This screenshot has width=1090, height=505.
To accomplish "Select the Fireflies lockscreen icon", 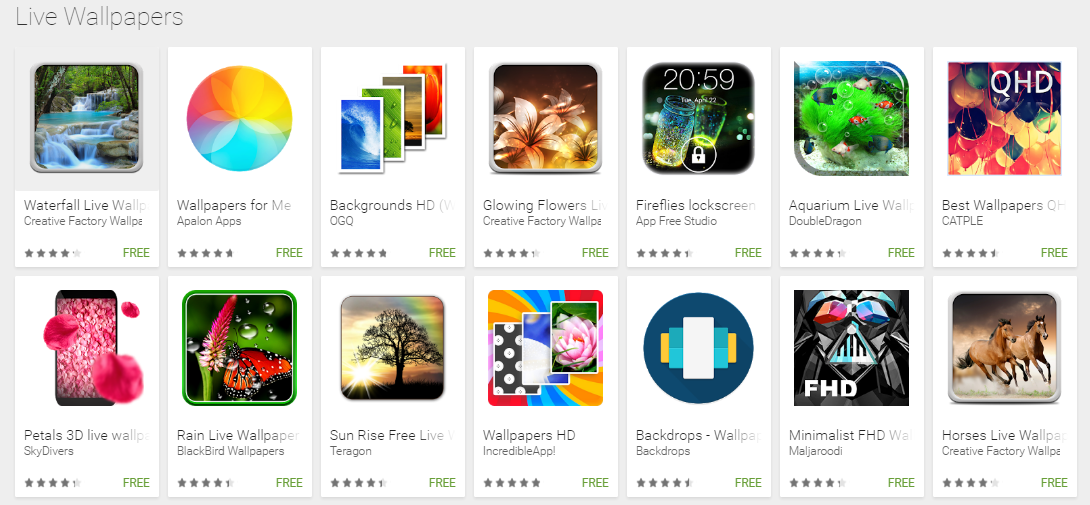I will 699,118.
